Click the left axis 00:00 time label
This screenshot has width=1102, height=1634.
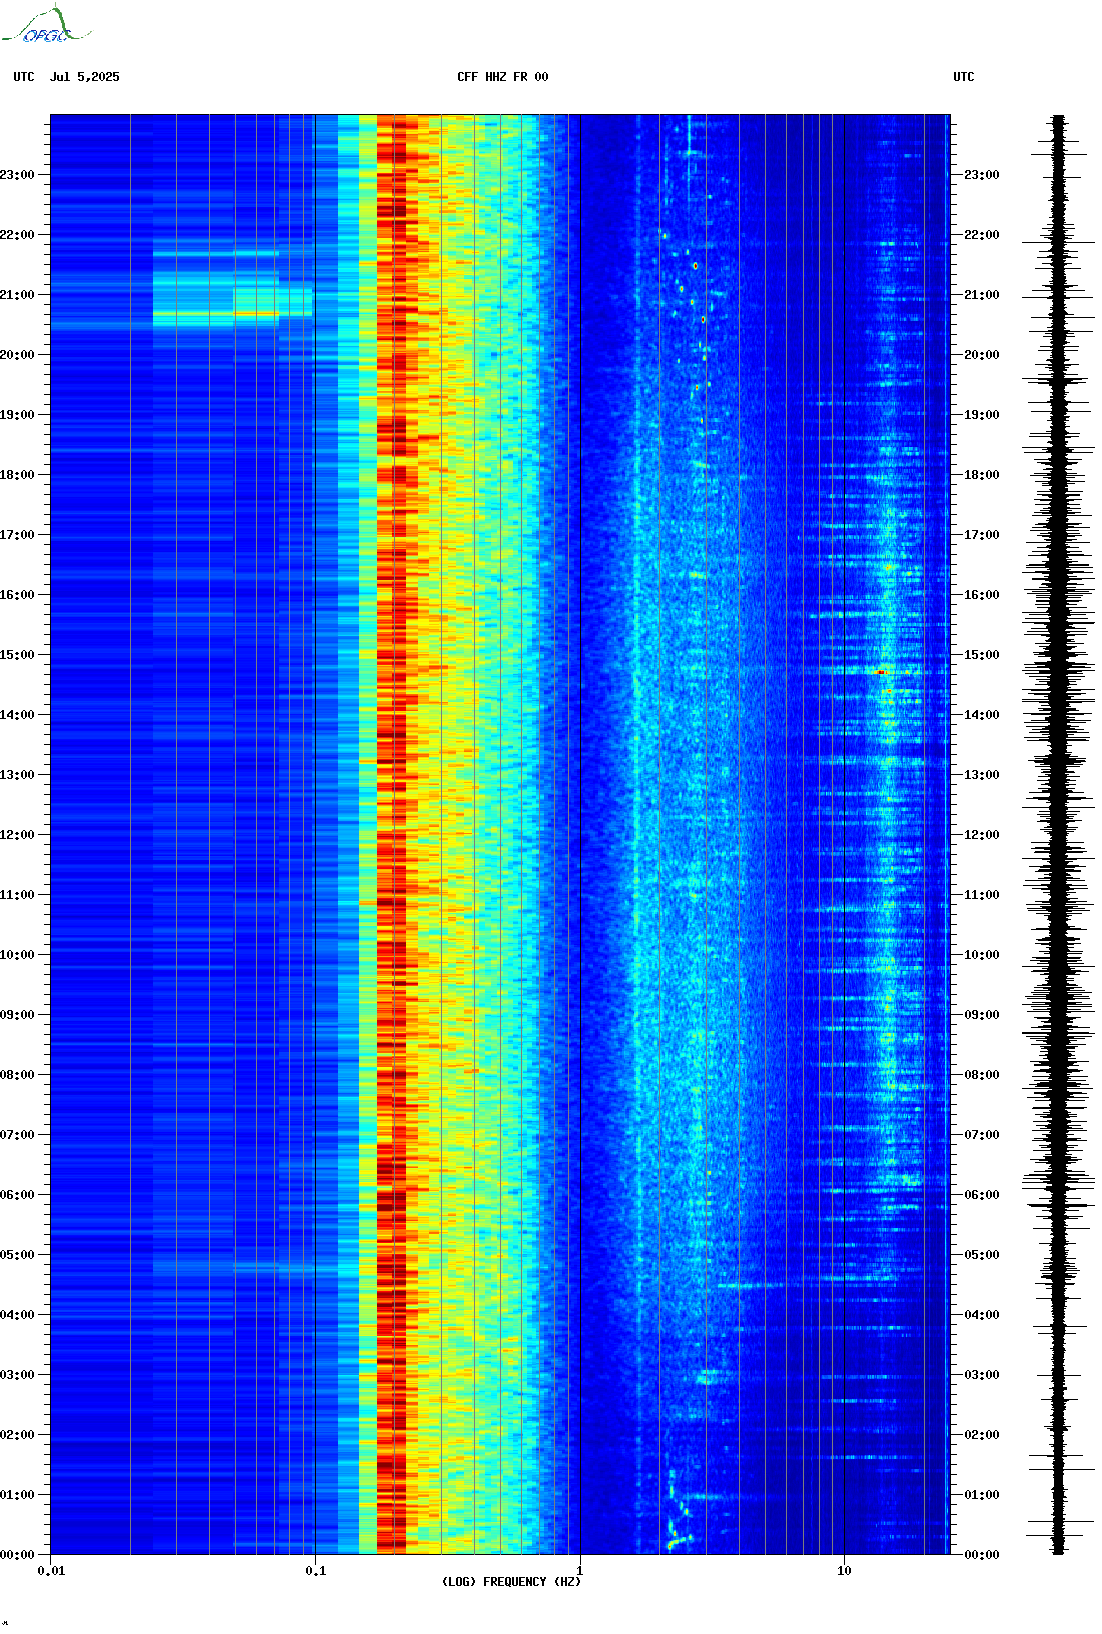tap(17, 1555)
